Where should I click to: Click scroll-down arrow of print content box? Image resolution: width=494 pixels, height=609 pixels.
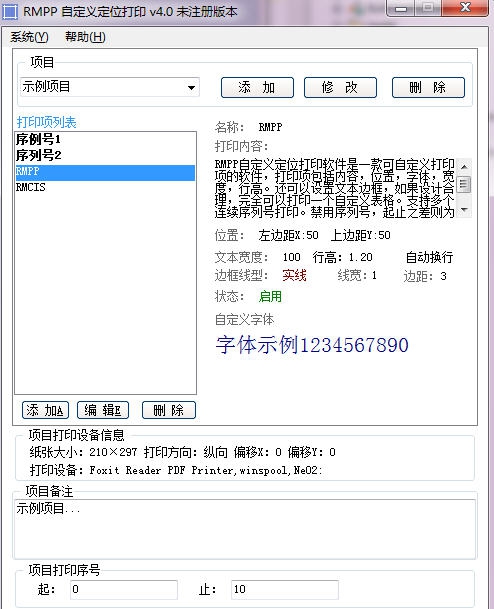(x=464, y=210)
